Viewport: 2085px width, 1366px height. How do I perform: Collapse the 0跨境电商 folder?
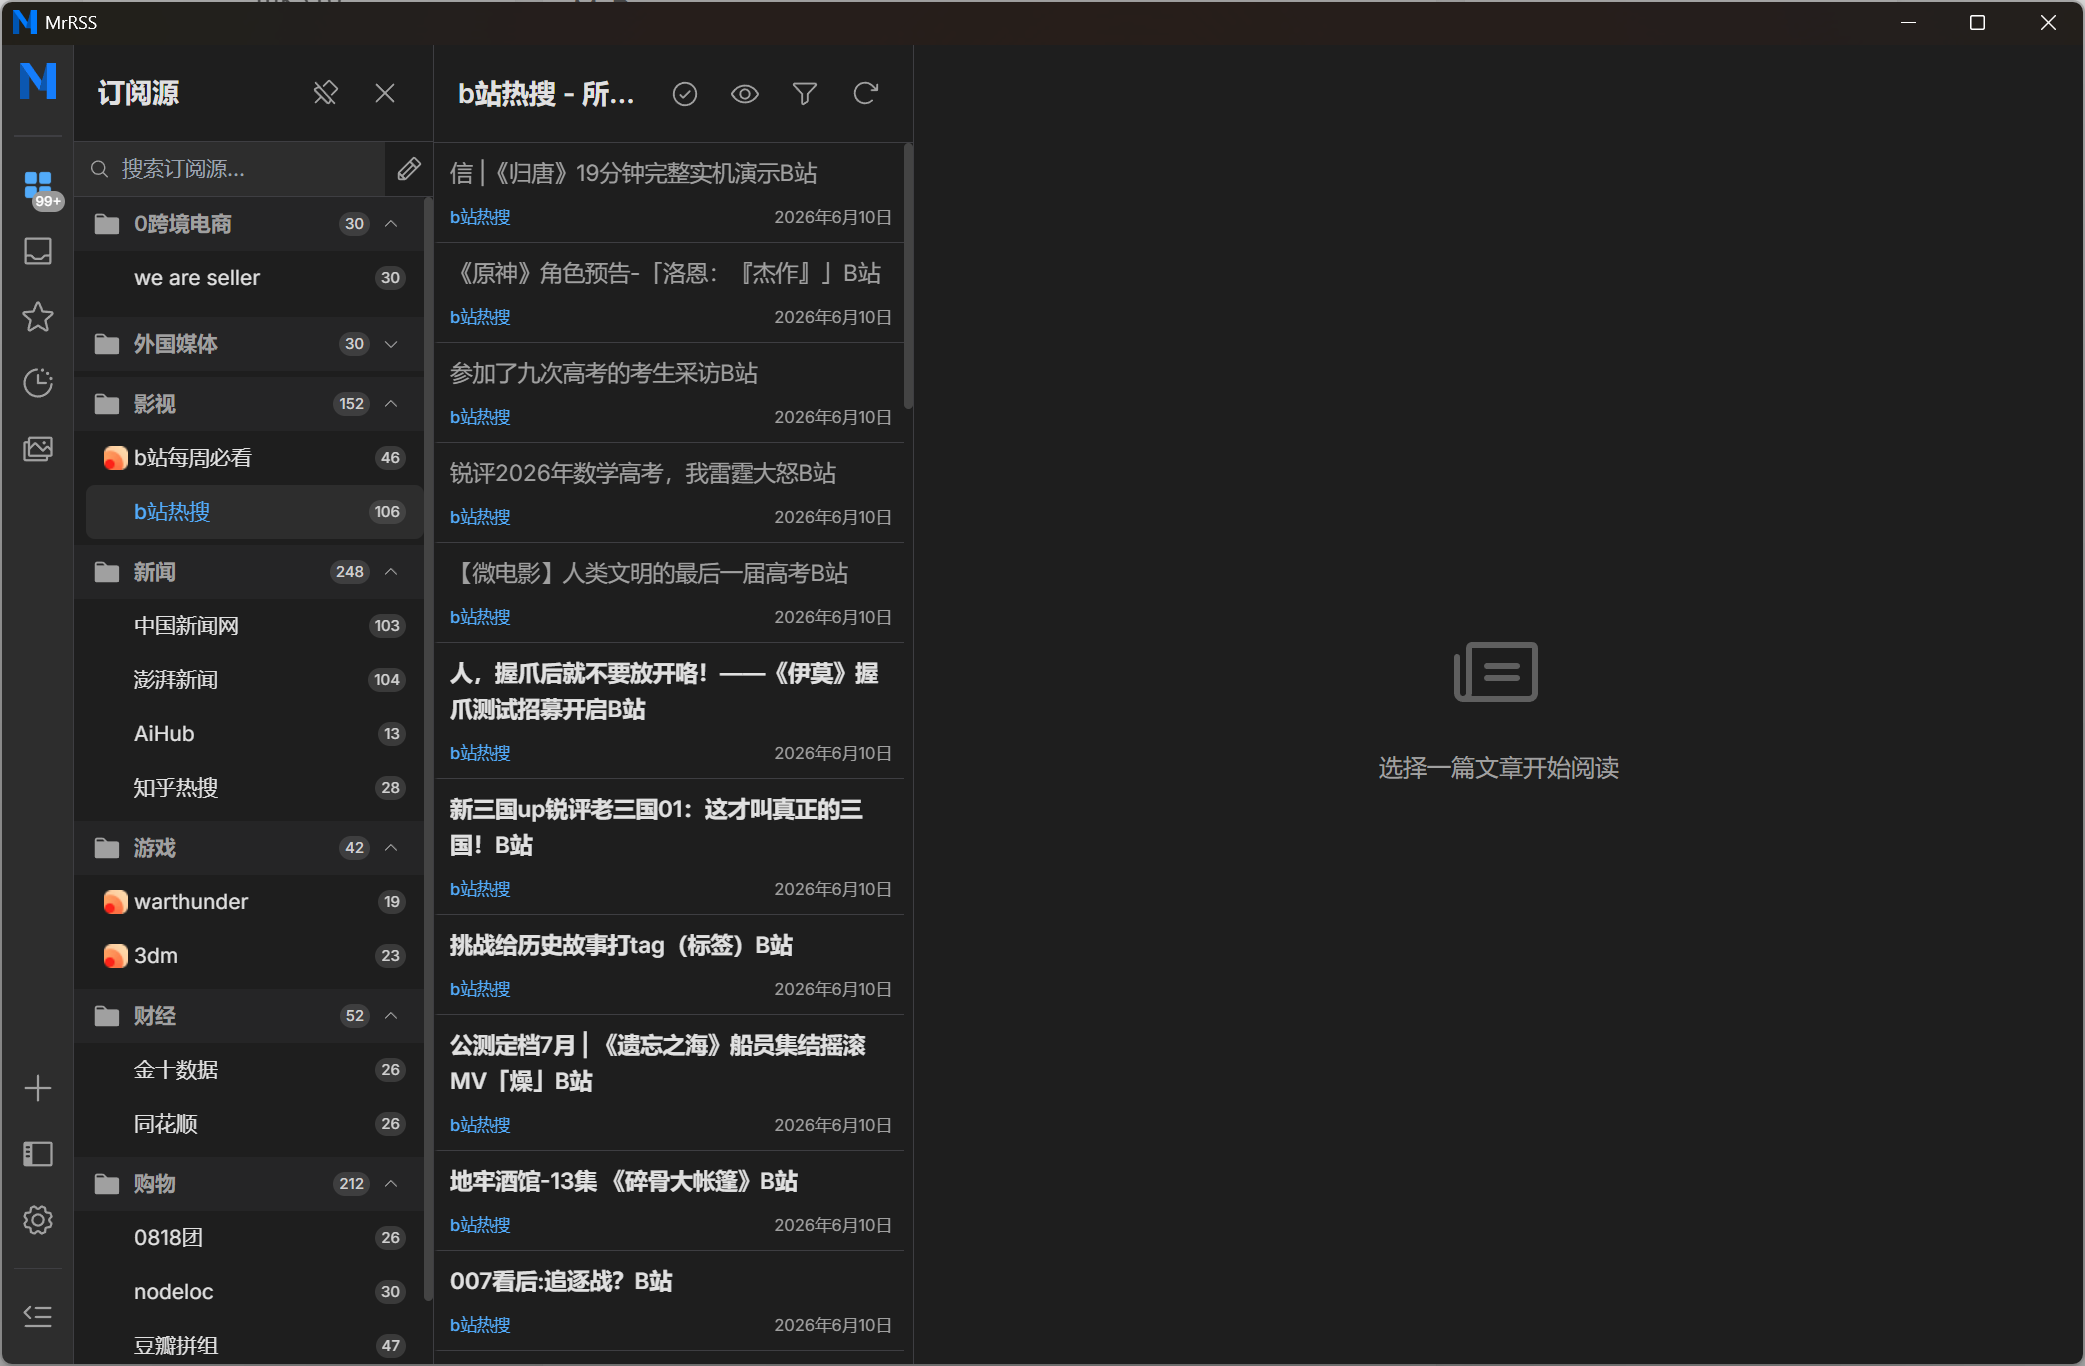(391, 224)
